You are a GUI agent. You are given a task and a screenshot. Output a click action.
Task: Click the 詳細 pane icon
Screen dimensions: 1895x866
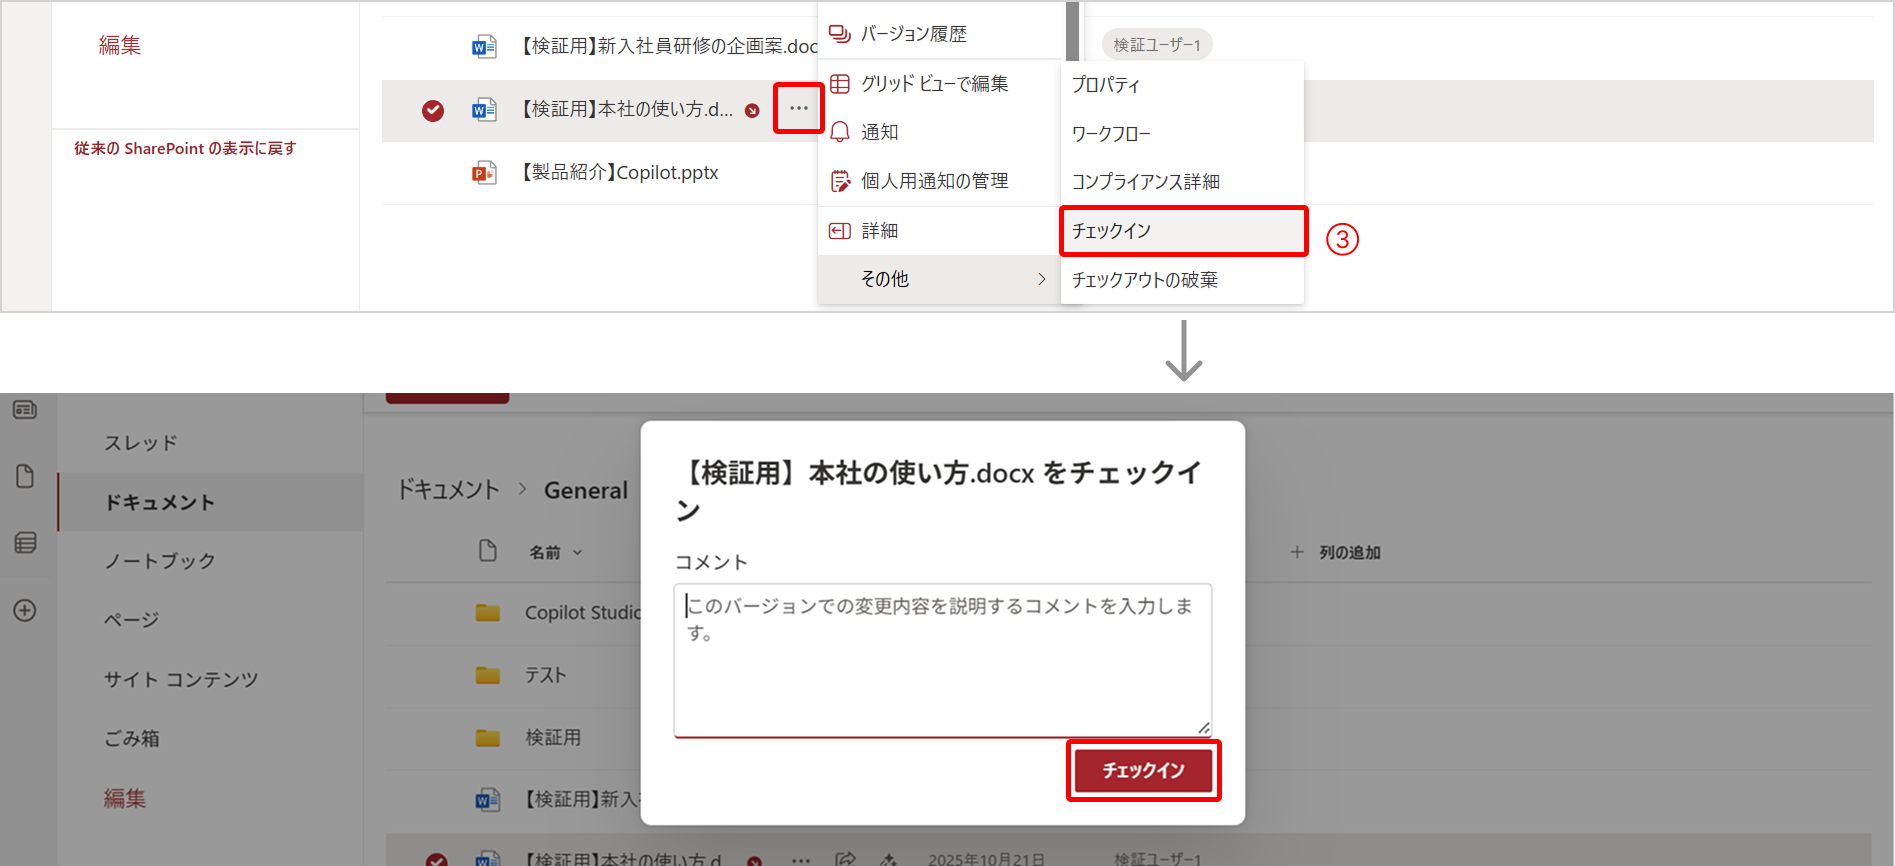pos(840,231)
